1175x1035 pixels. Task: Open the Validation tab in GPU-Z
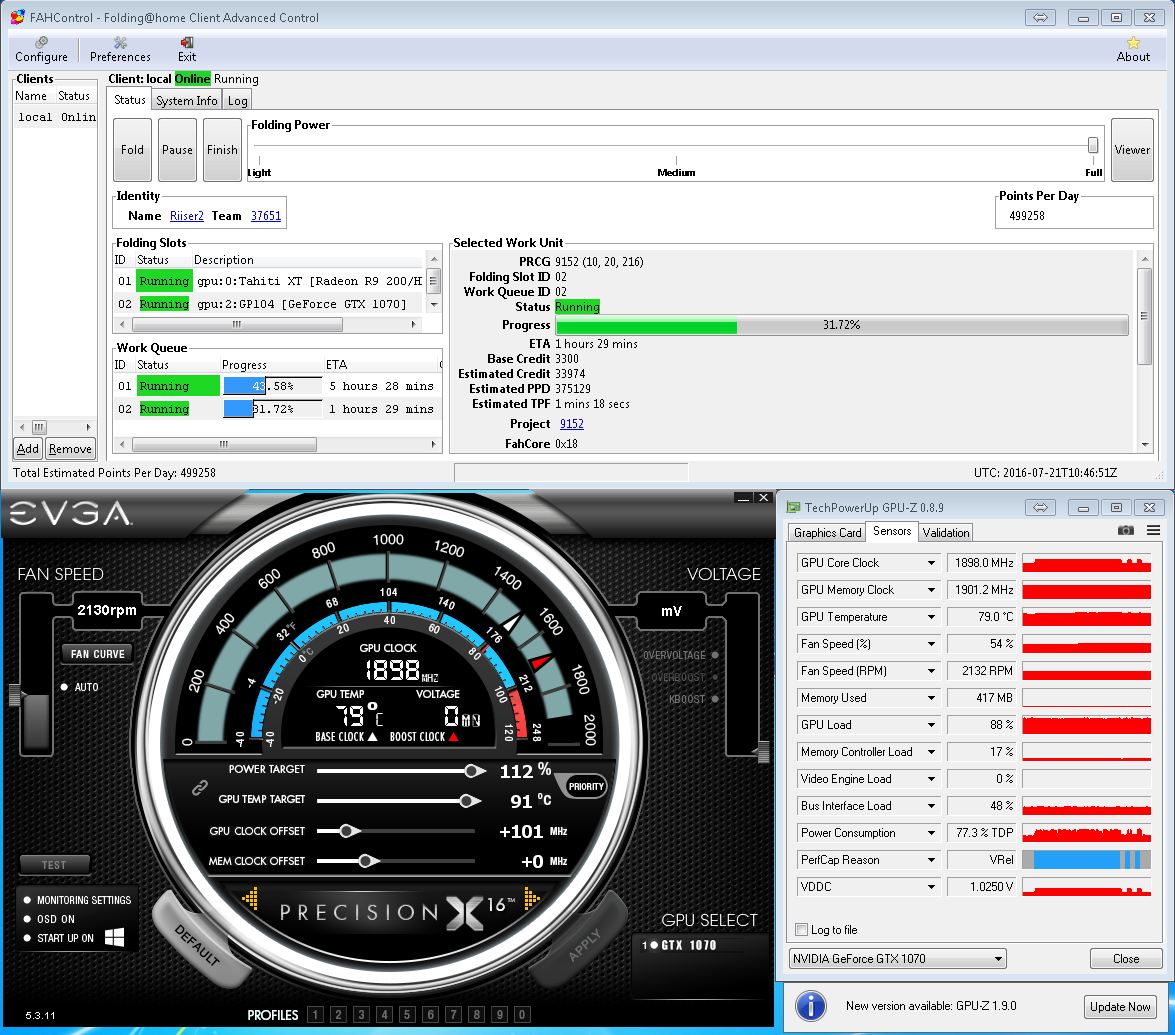[x=945, y=532]
